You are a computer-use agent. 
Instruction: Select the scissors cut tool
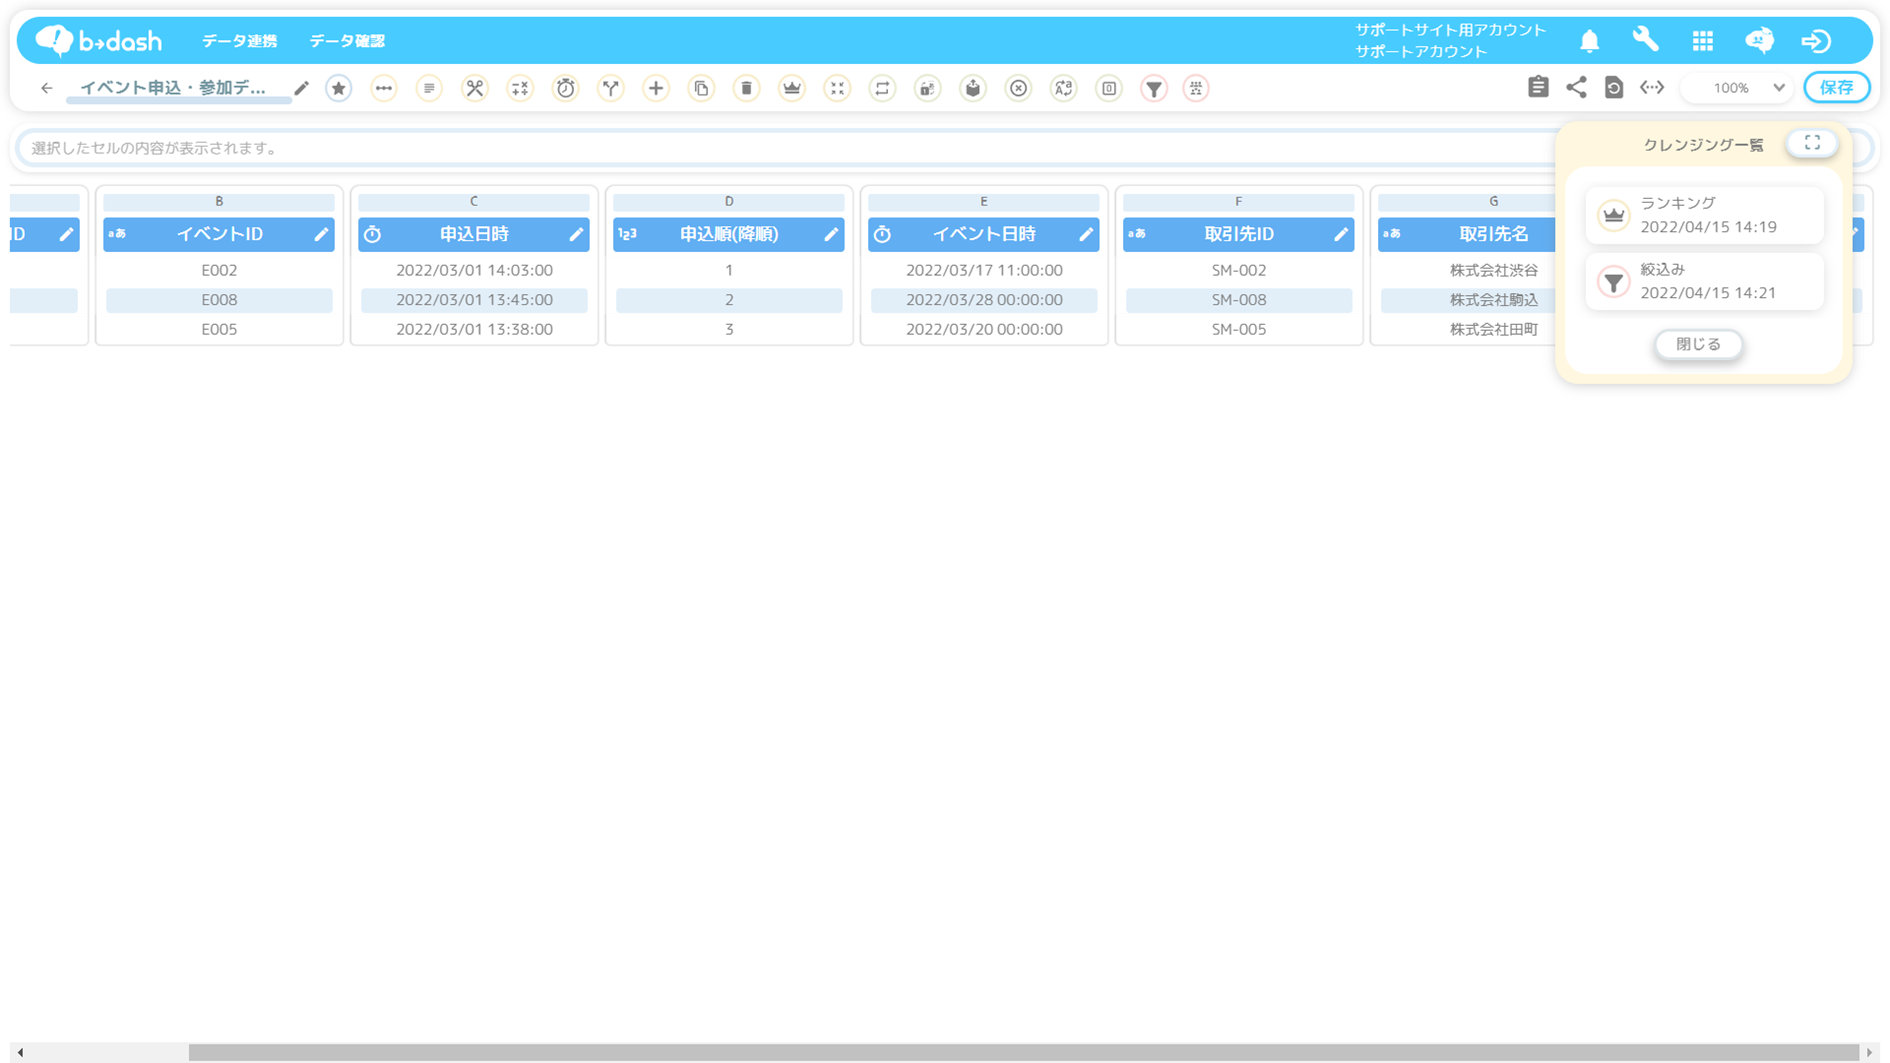click(475, 88)
